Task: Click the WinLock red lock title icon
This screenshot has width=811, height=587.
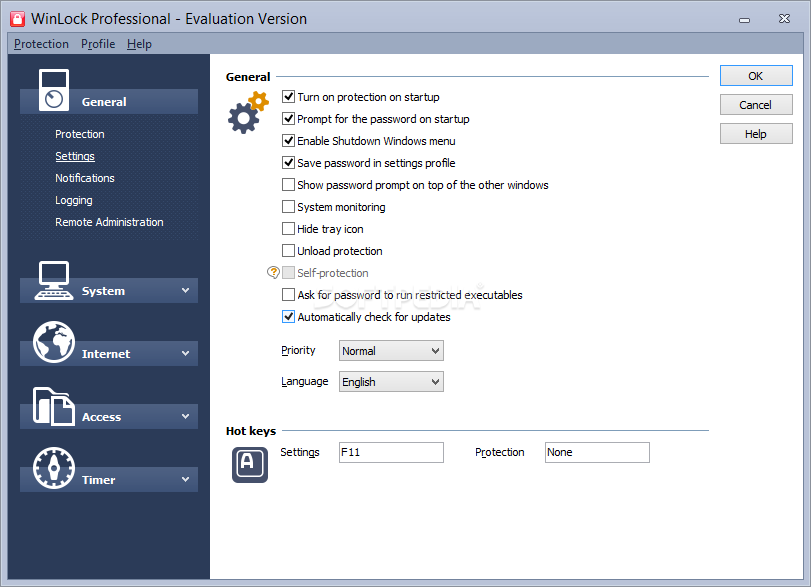Action: pyautogui.click(x=18, y=19)
